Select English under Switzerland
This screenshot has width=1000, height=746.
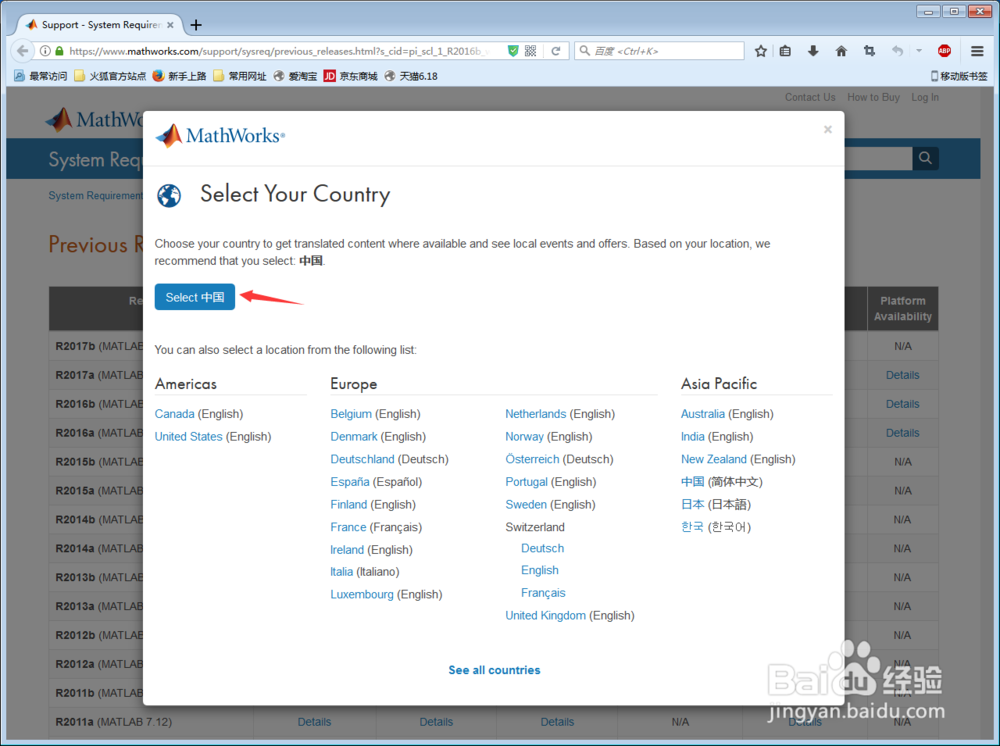[540, 570]
